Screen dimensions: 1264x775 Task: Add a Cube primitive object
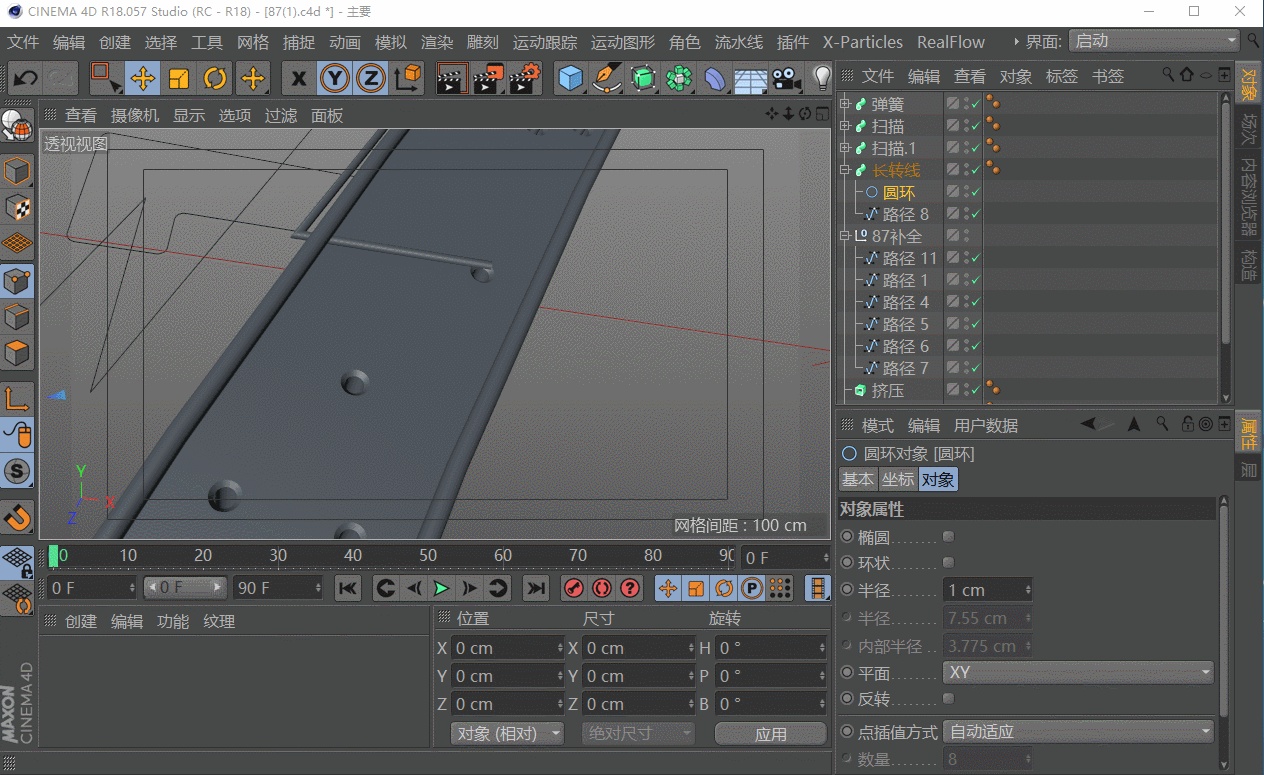[570, 78]
